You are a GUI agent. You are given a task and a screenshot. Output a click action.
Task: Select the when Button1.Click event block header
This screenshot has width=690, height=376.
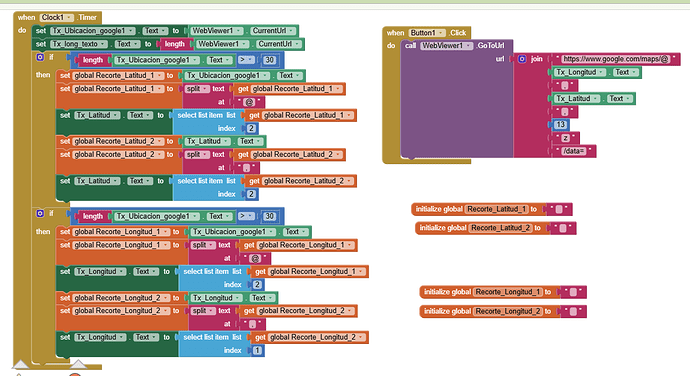427,33
